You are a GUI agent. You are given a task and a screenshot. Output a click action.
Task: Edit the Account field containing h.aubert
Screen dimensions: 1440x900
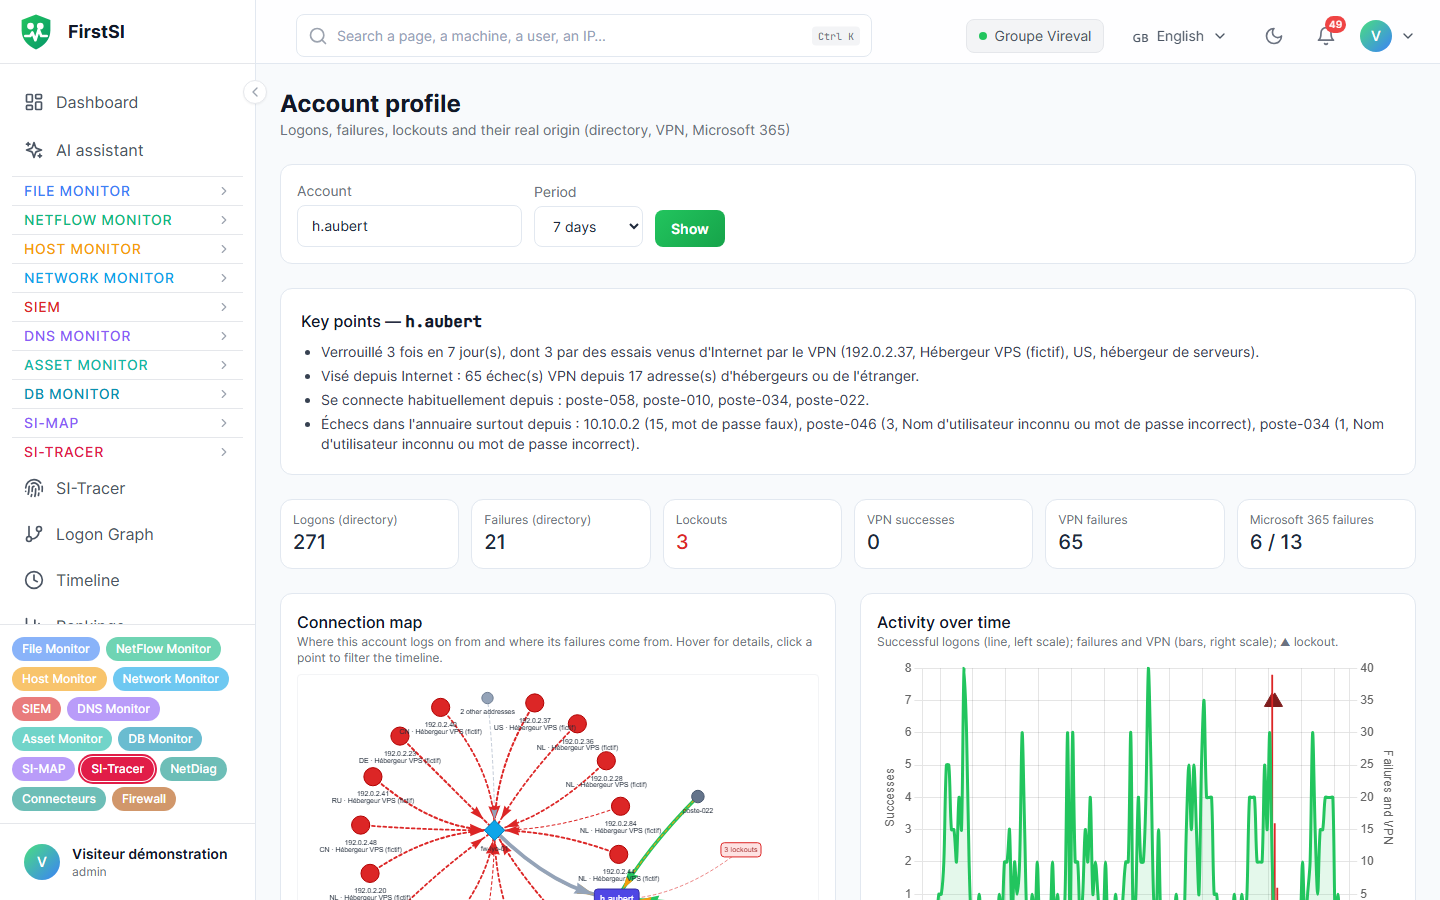pos(409,226)
